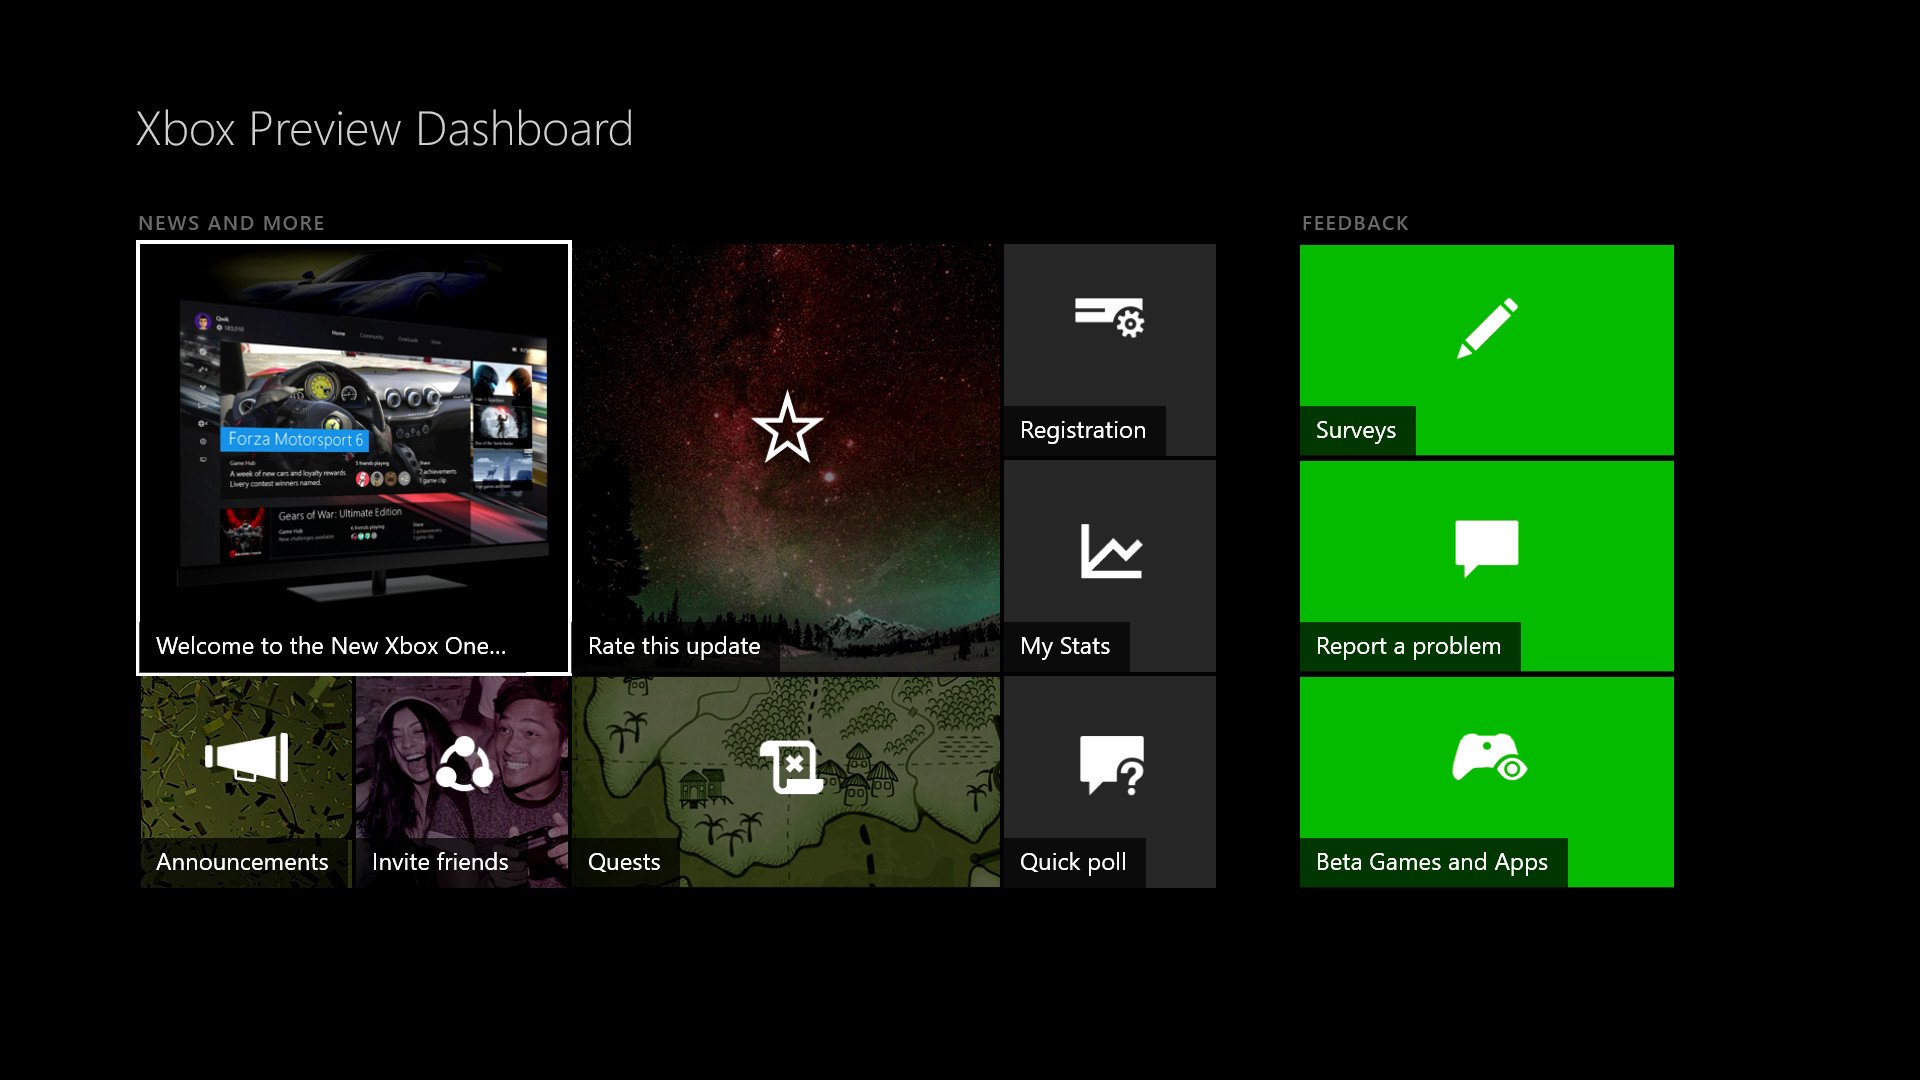The width and height of the screenshot is (1920, 1080).
Task: Click the star icon on Rate this update
Action: click(x=787, y=427)
